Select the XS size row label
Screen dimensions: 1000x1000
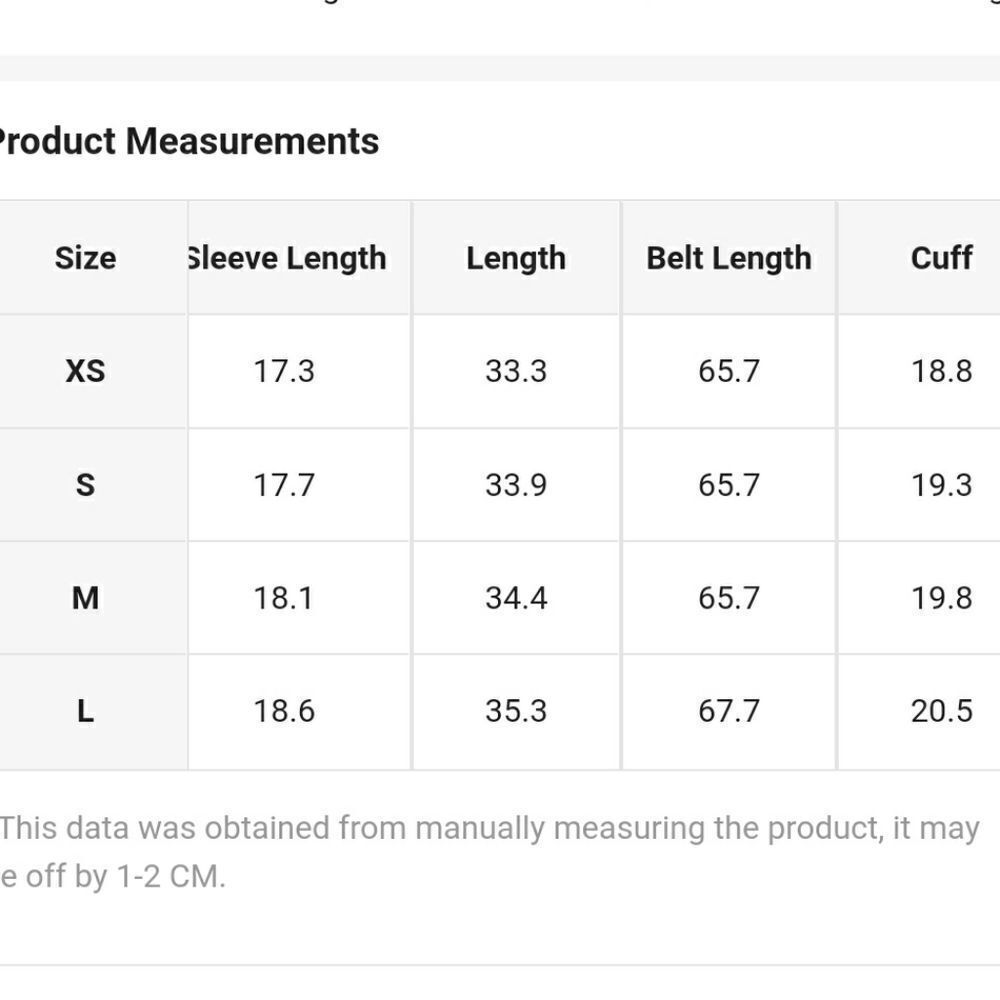[85, 371]
